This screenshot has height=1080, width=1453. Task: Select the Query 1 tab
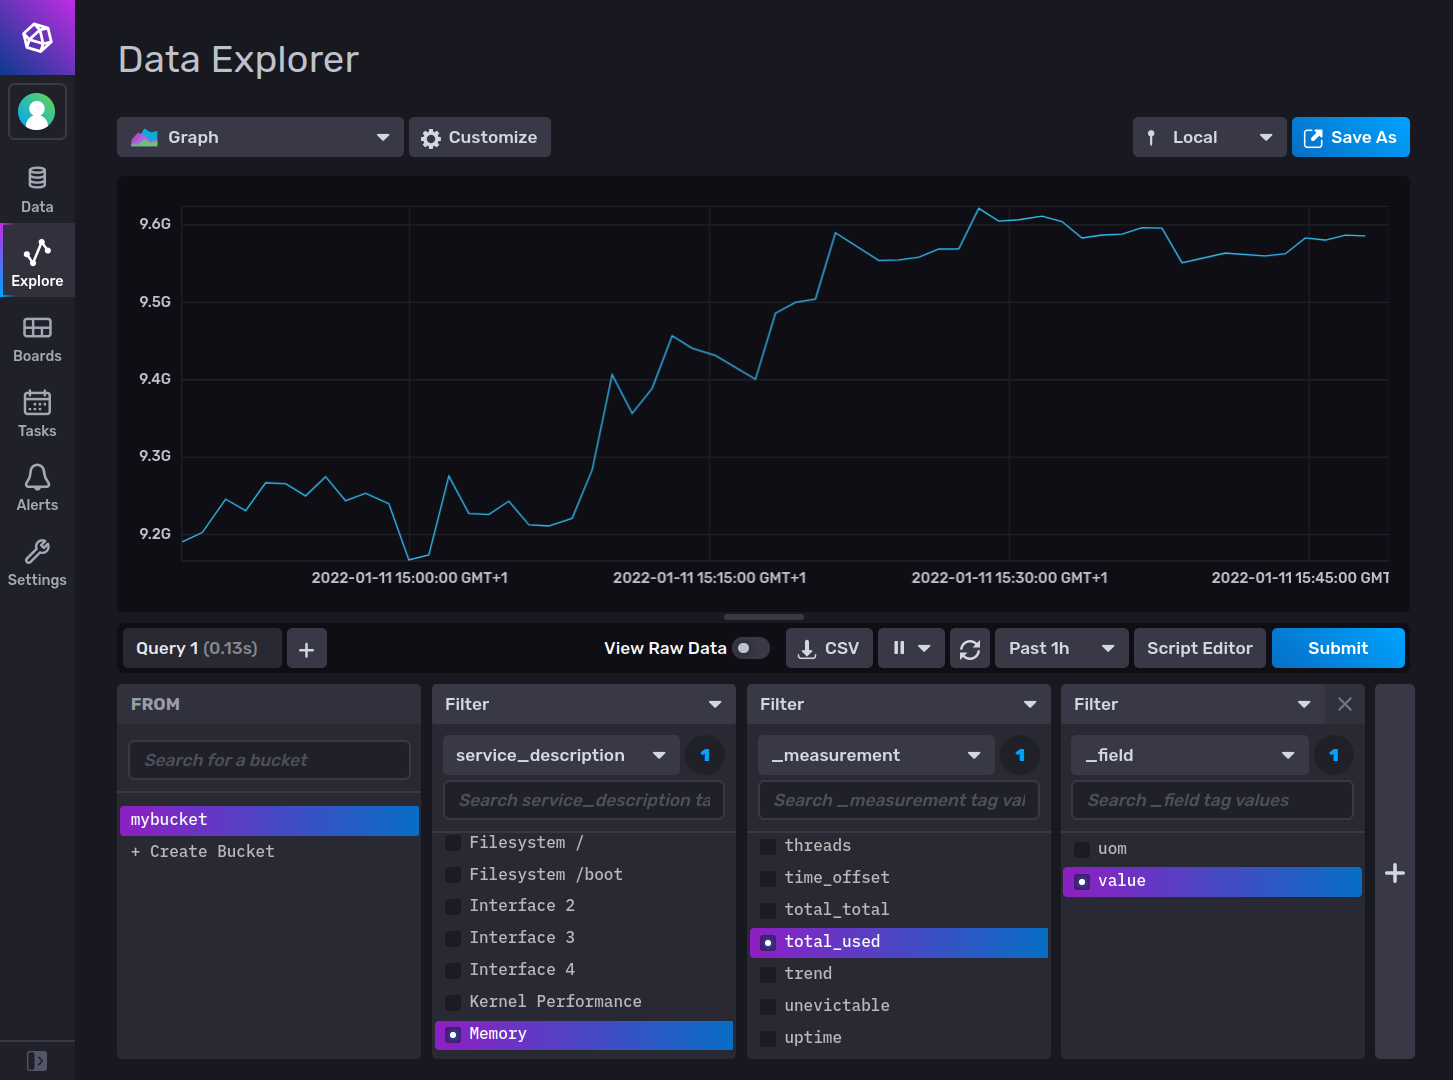pyautogui.click(x=200, y=648)
